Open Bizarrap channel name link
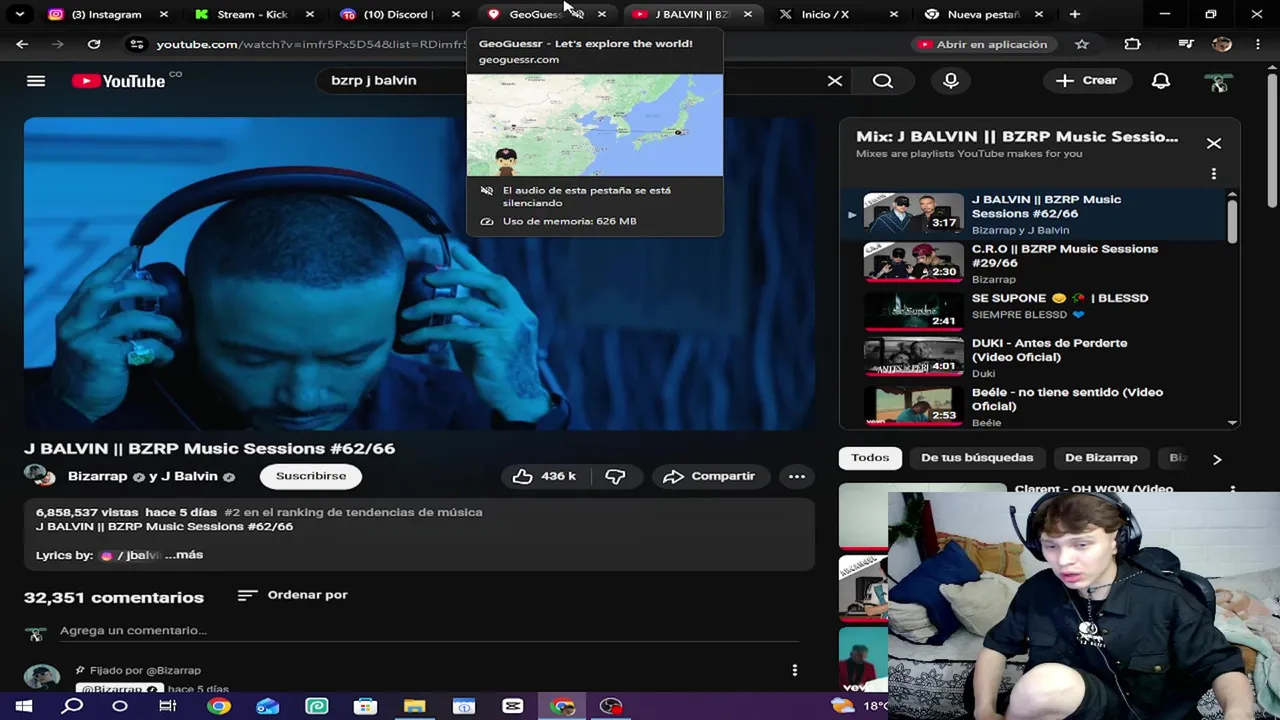 (x=98, y=476)
